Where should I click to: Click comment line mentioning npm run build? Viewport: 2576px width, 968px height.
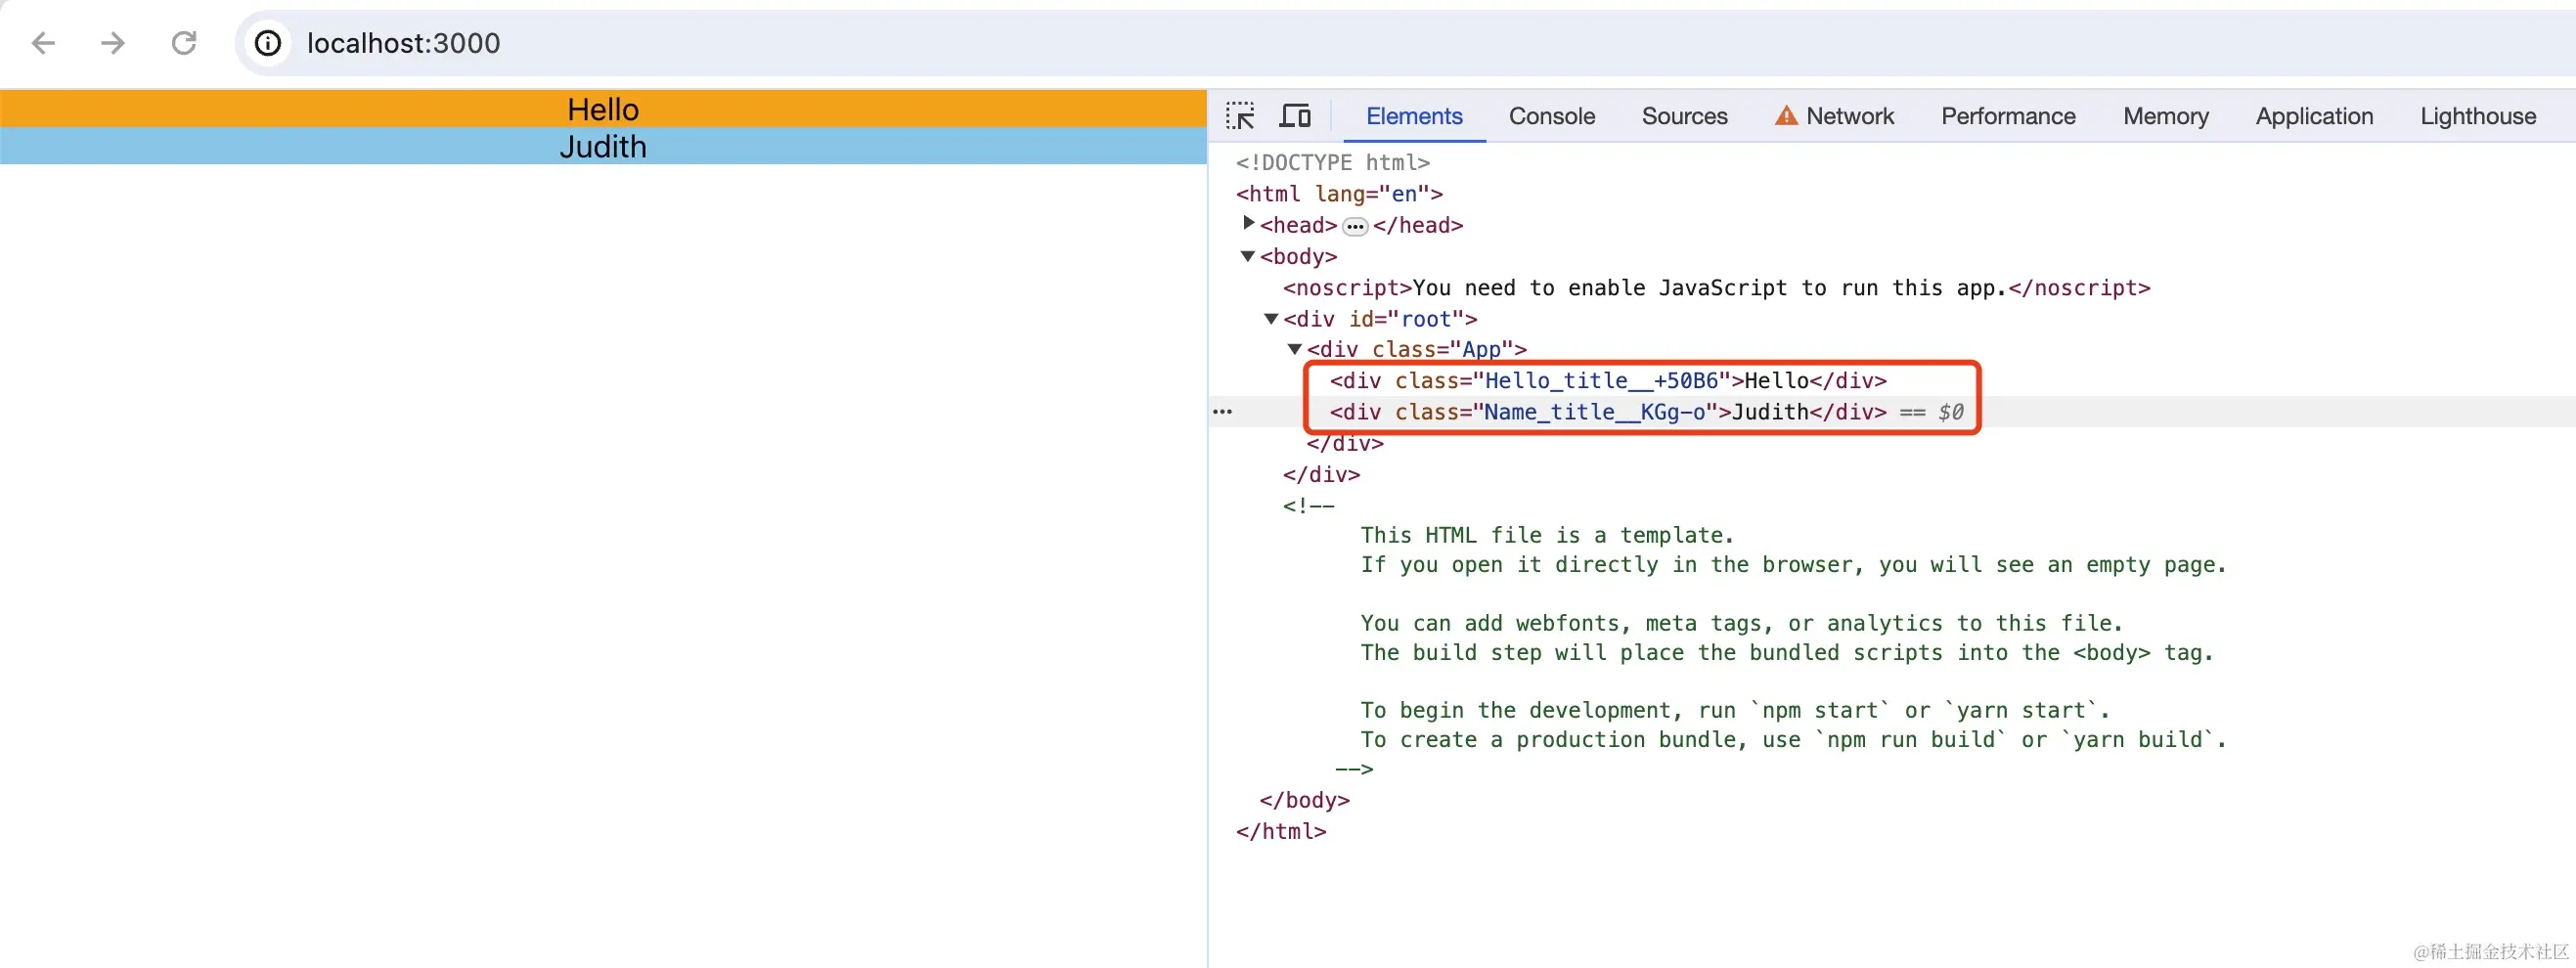click(x=1793, y=740)
